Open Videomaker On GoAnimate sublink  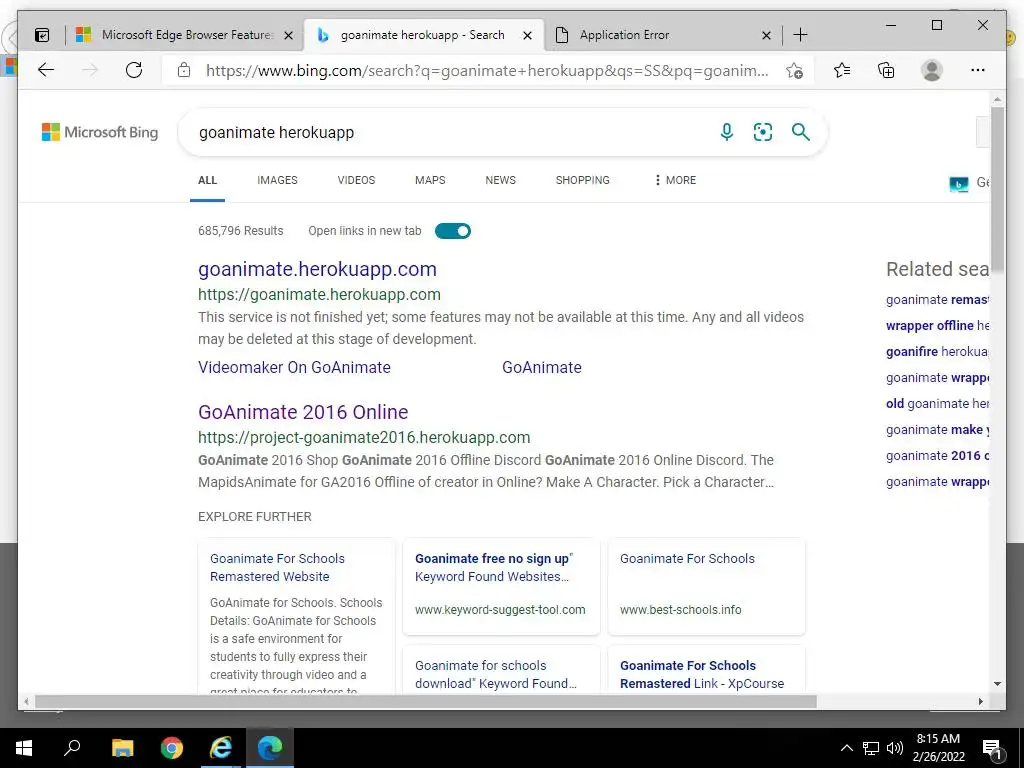[x=294, y=367]
